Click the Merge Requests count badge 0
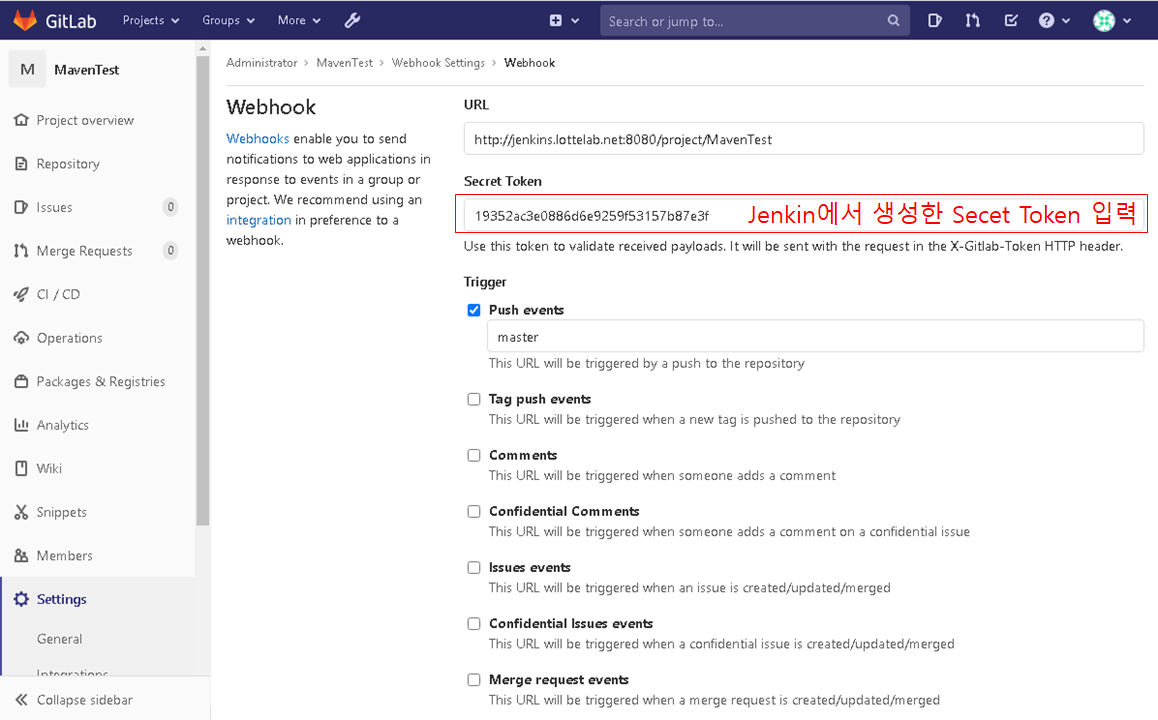 [171, 250]
